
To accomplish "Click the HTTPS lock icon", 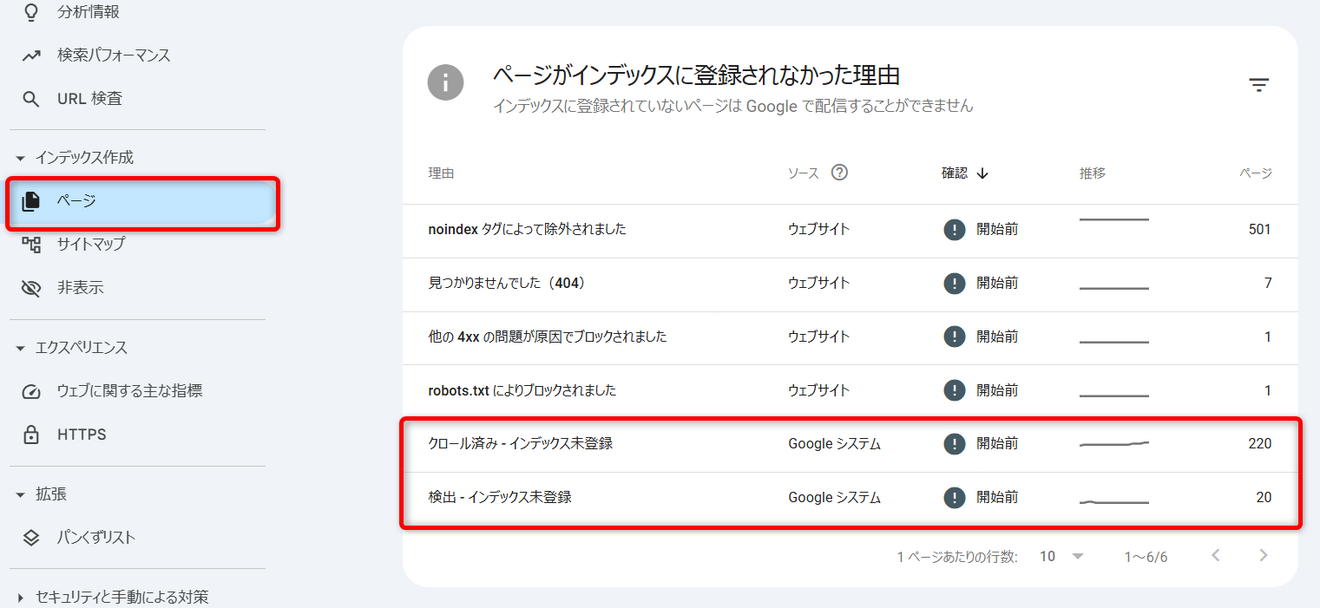I will pyautogui.click(x=31, y=435).
